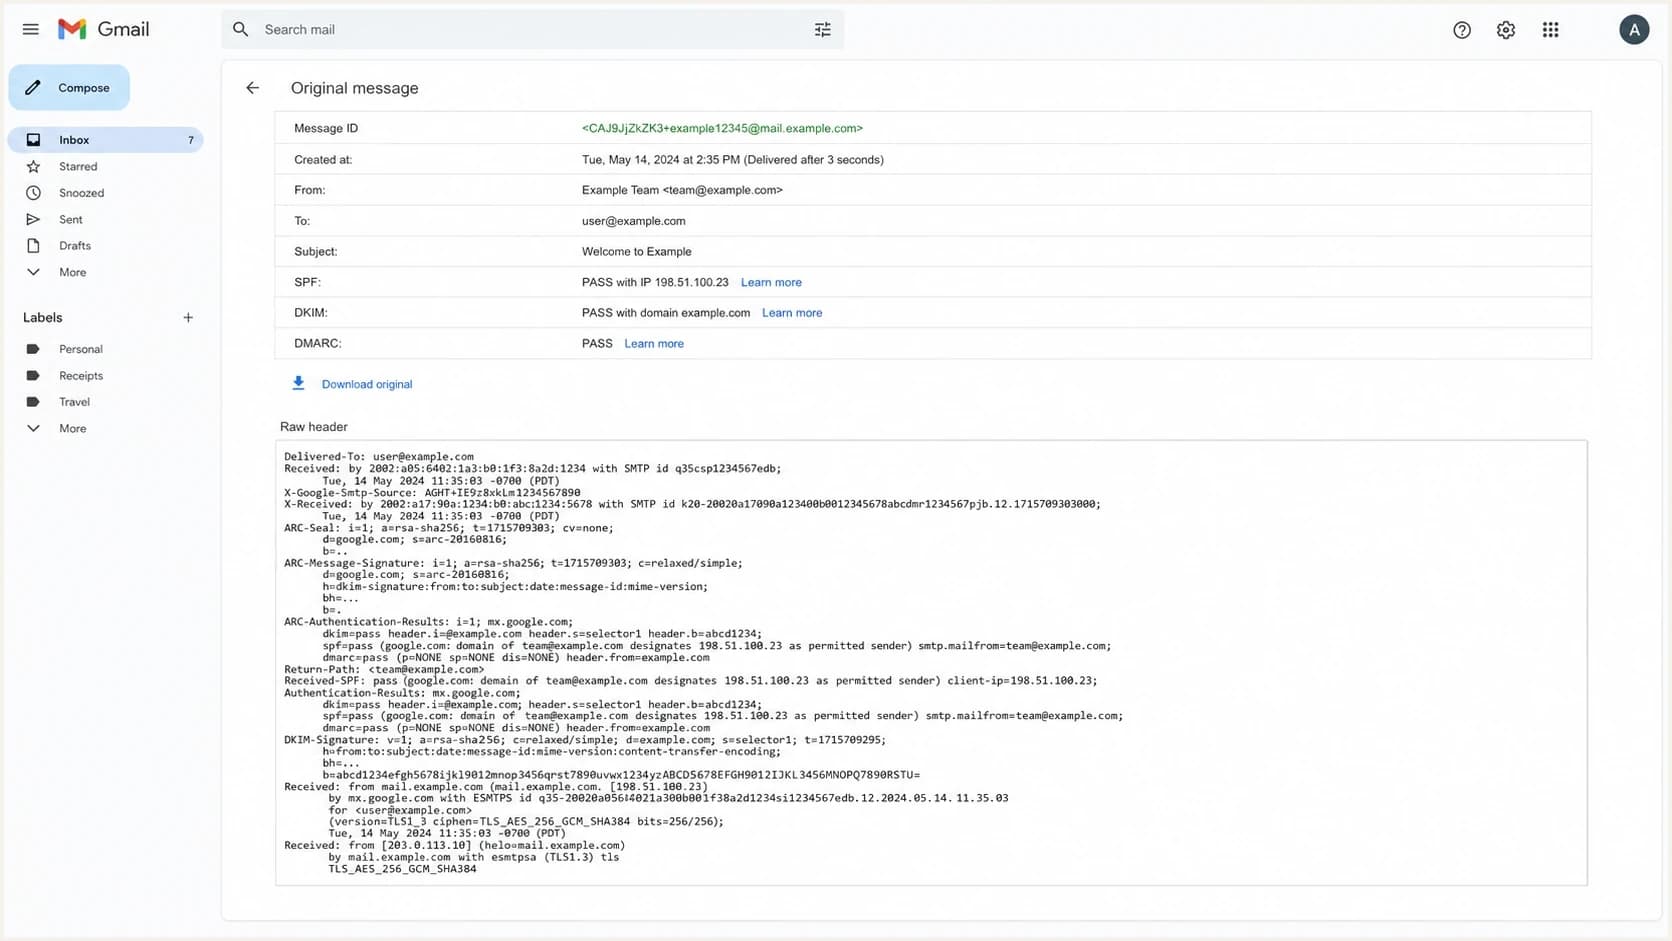The image size is (1672, 941).
Task: Click the Original message heading
Action: [x=355, y=88]
